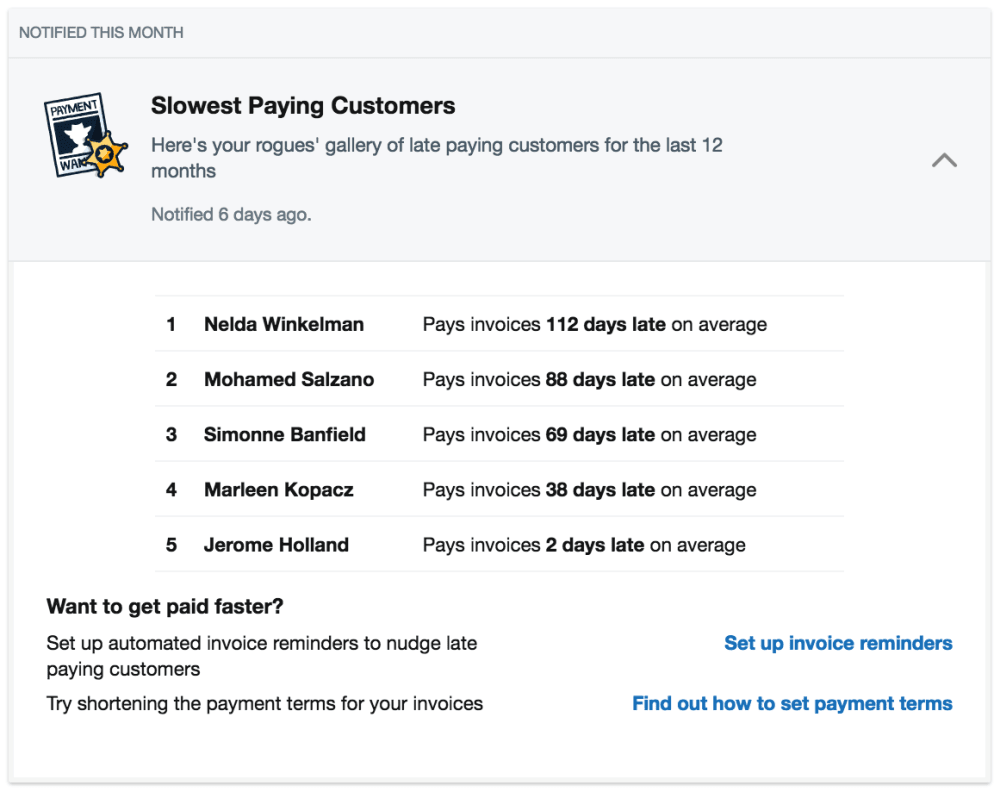
Task: Click the Slowest Paying Customers title
Action: (x=302, y=105)
